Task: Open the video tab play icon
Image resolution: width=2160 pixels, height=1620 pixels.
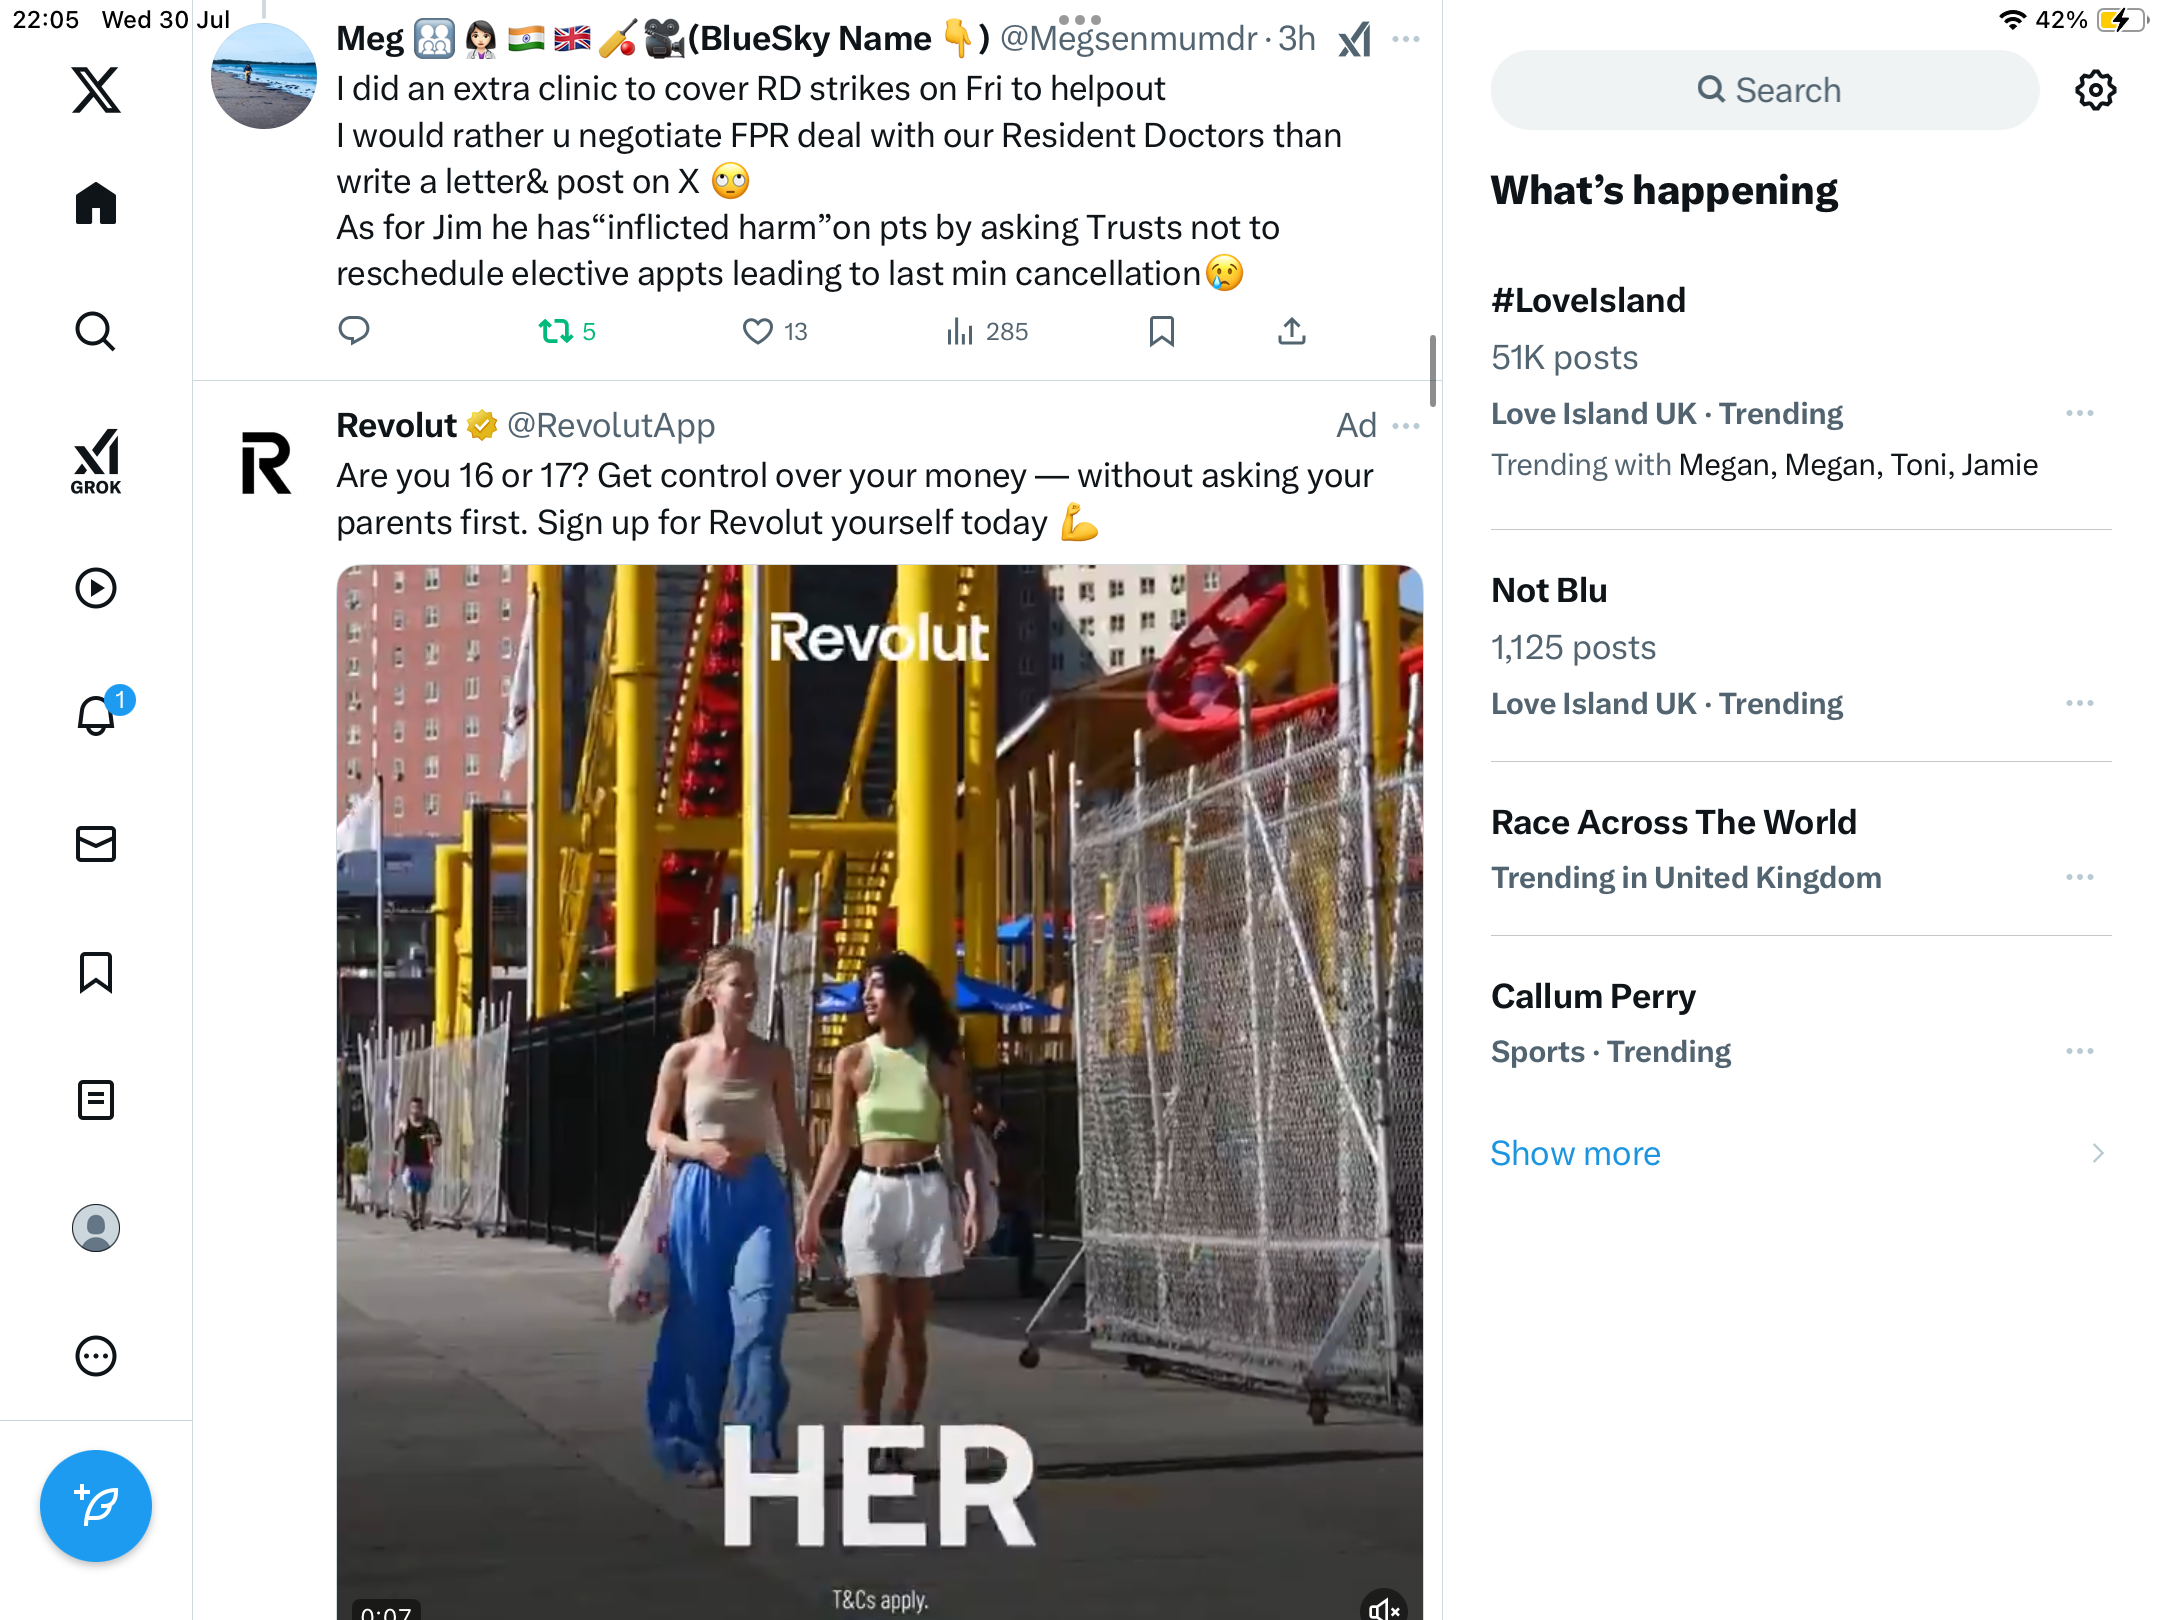Action: (x=96, y=588)
